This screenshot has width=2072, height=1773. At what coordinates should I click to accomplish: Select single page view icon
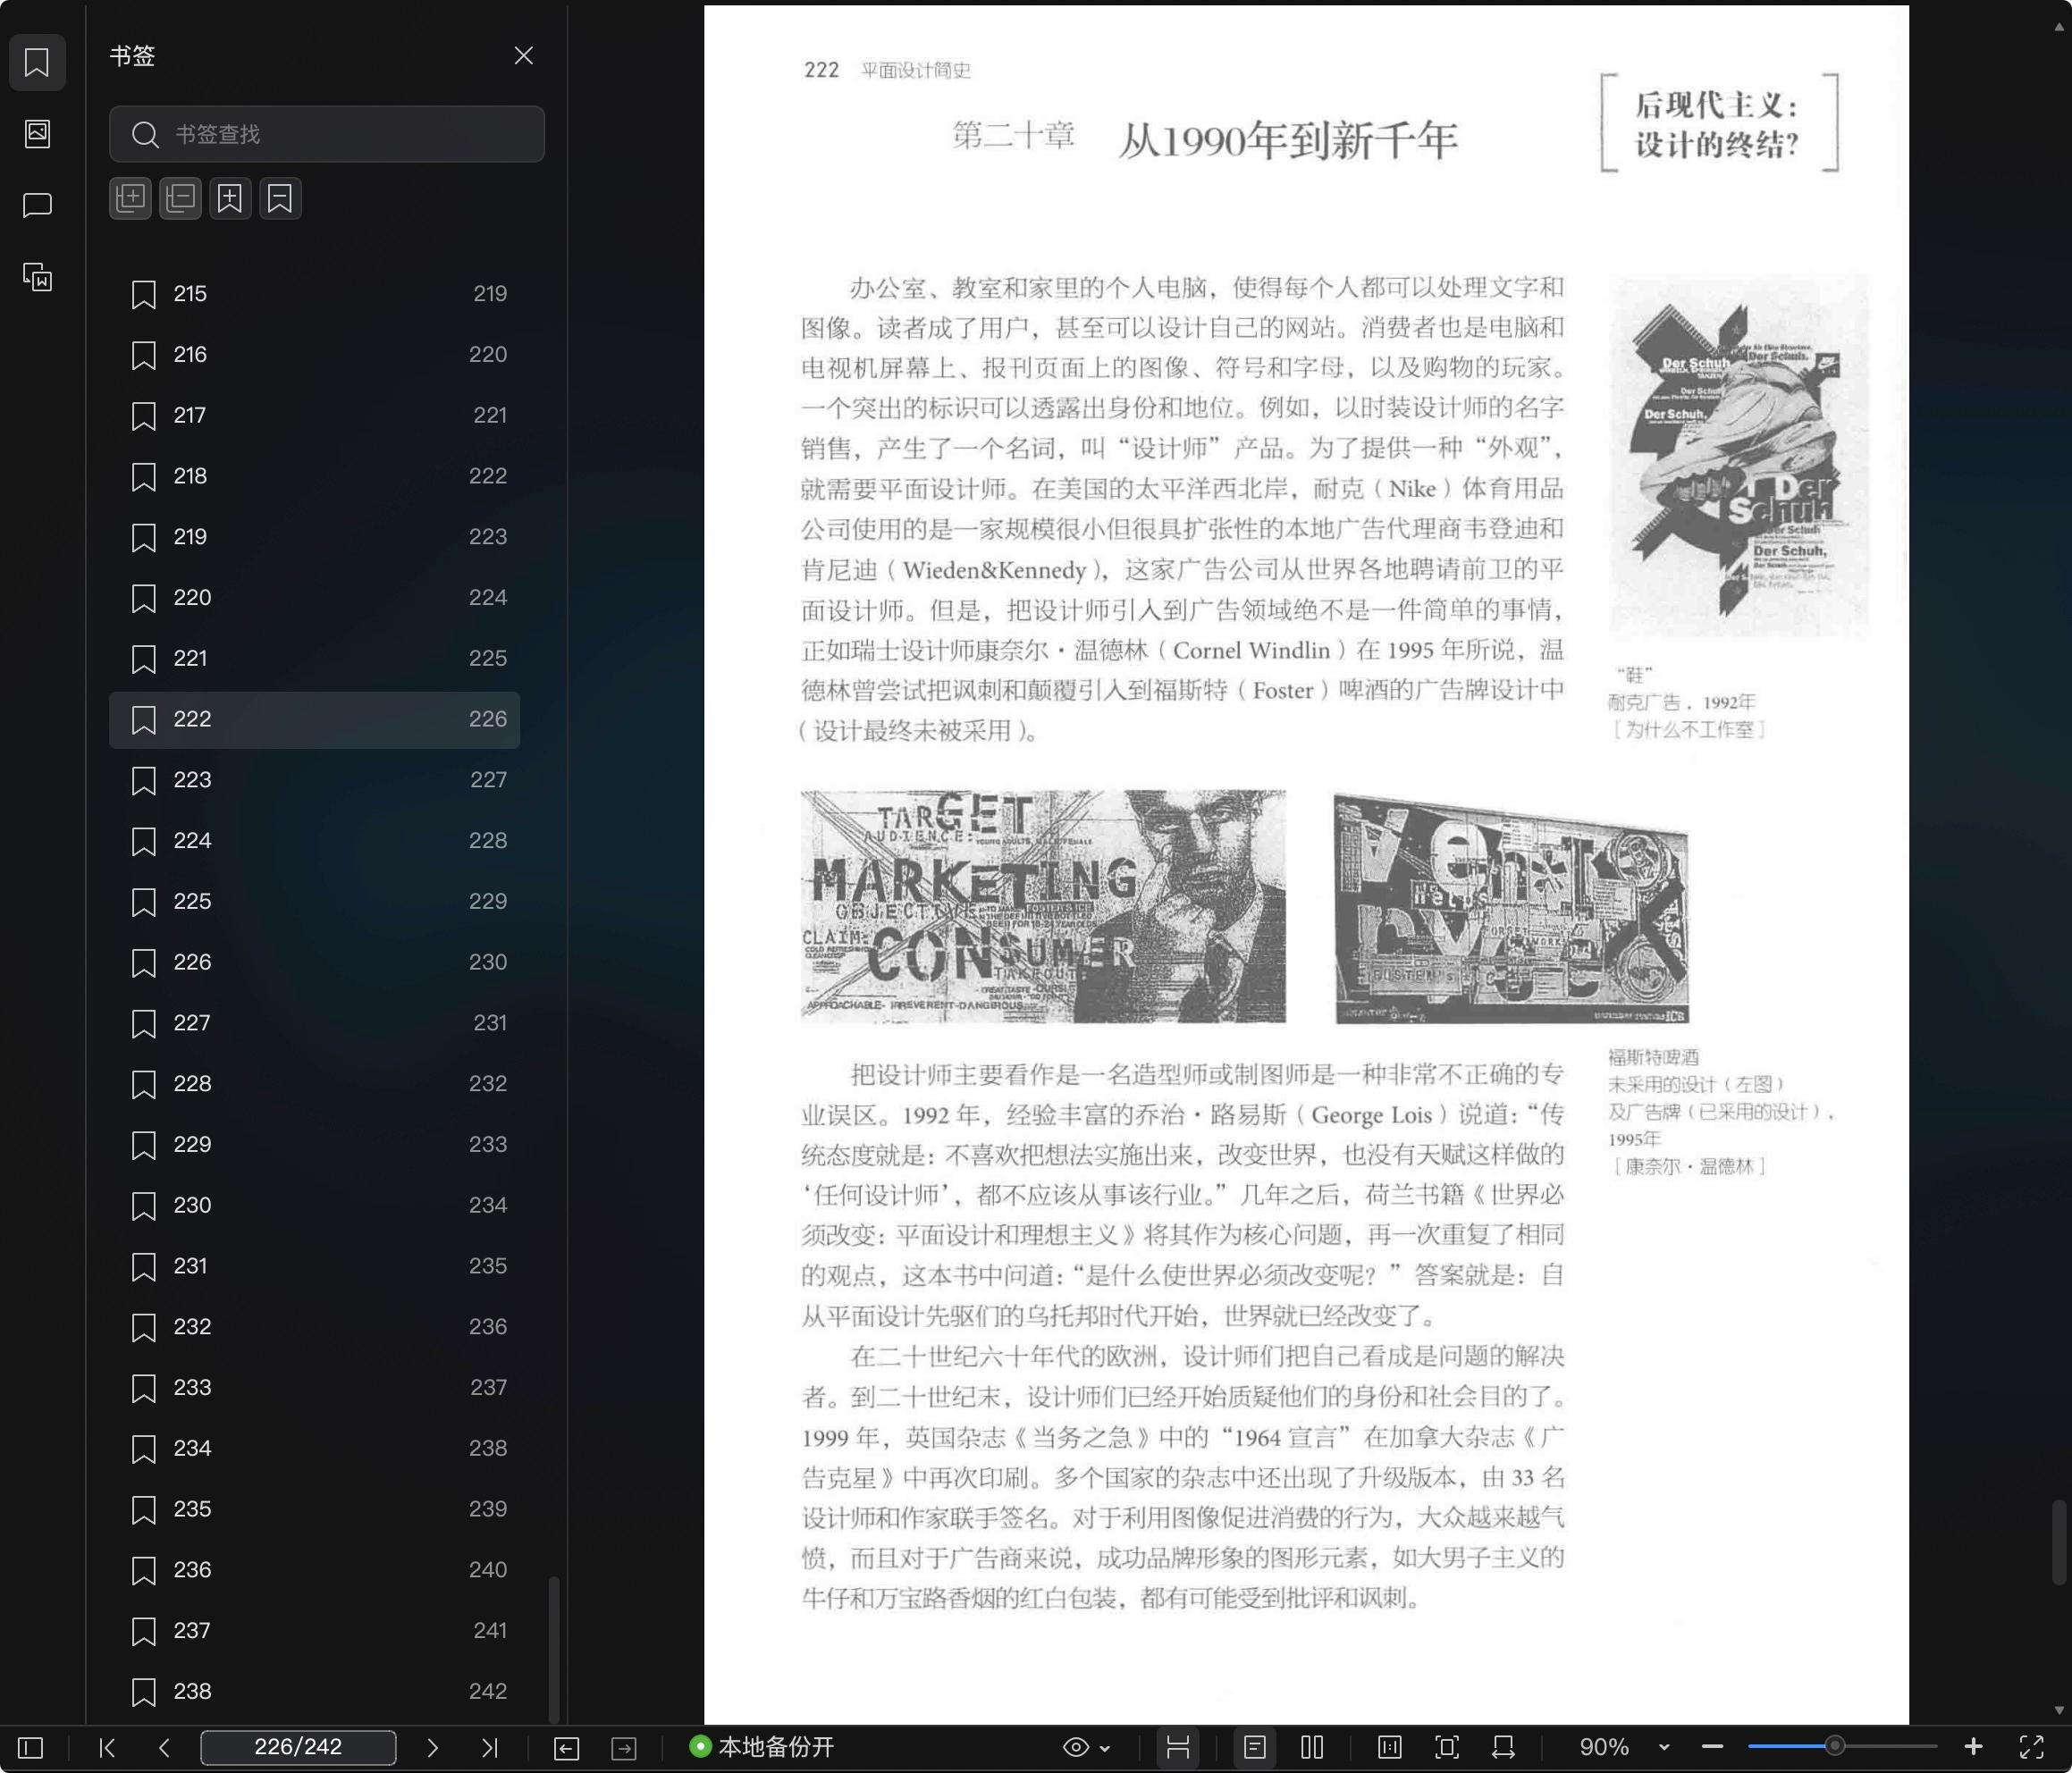[x=1255, y=1748]
